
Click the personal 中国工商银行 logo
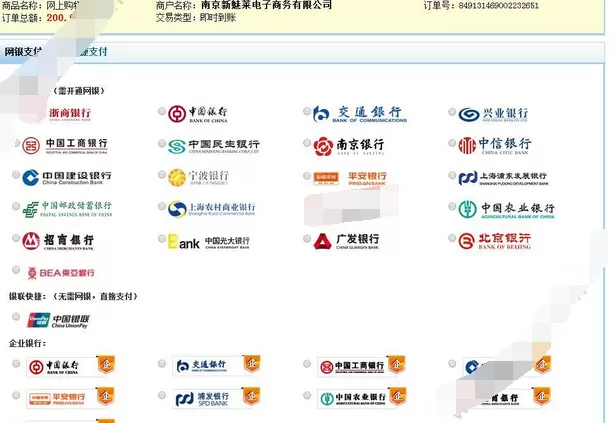point(65,146)
